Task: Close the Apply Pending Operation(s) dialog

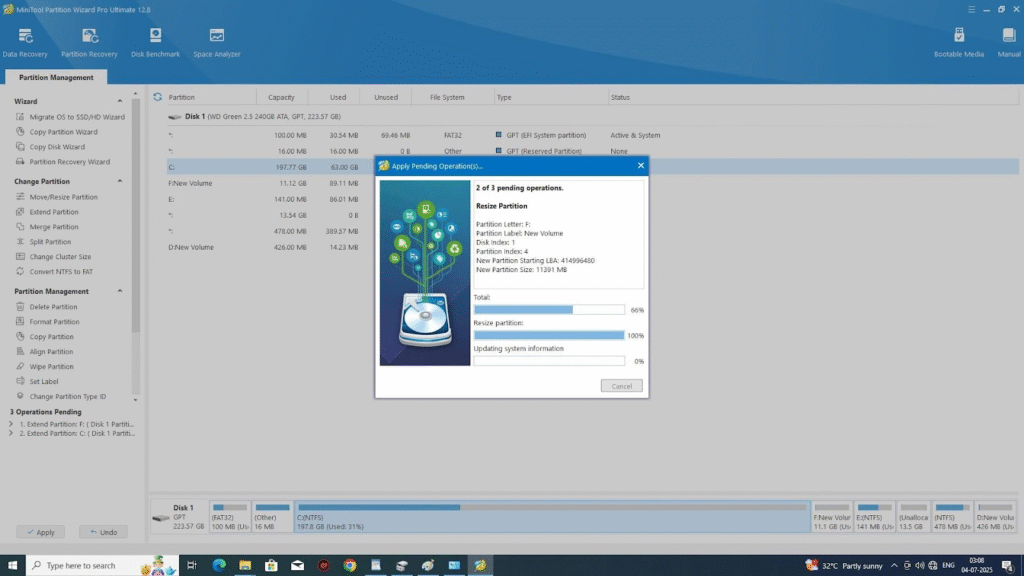Action: pos(641,166)
